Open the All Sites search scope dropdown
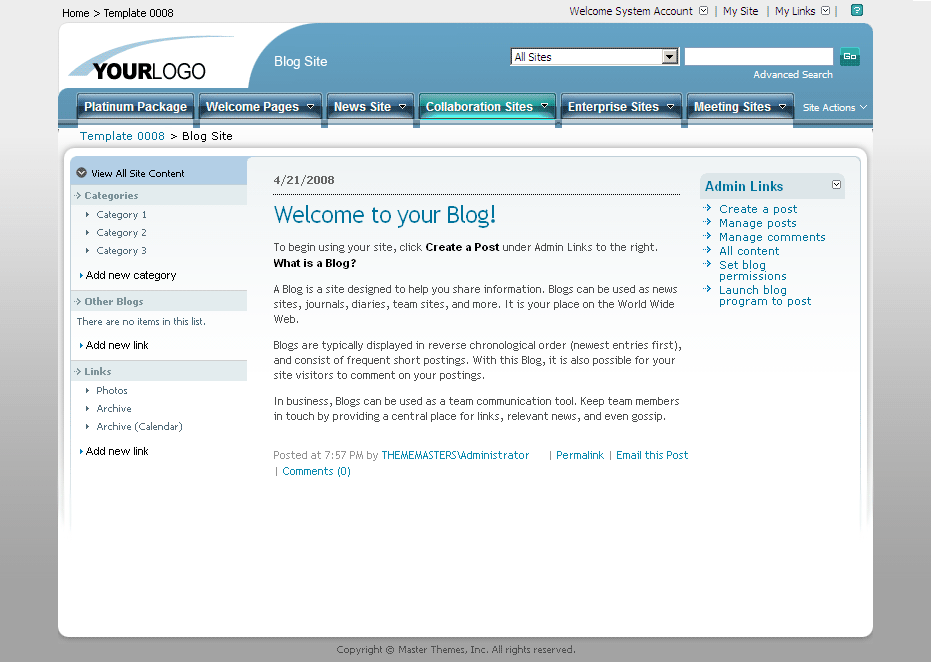 point(670,57)
